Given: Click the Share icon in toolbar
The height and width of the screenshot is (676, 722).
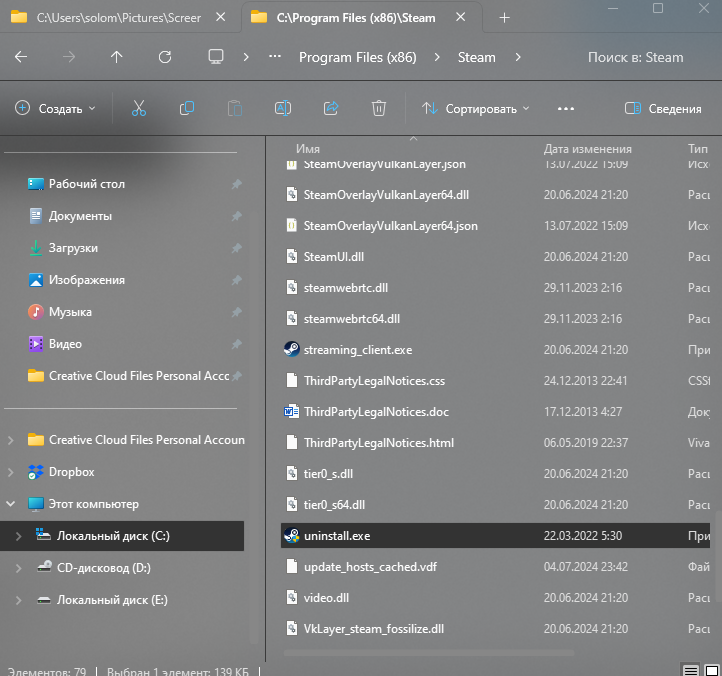Looking at the screenshot, I should pyautogui.click(x=331, y=109).
